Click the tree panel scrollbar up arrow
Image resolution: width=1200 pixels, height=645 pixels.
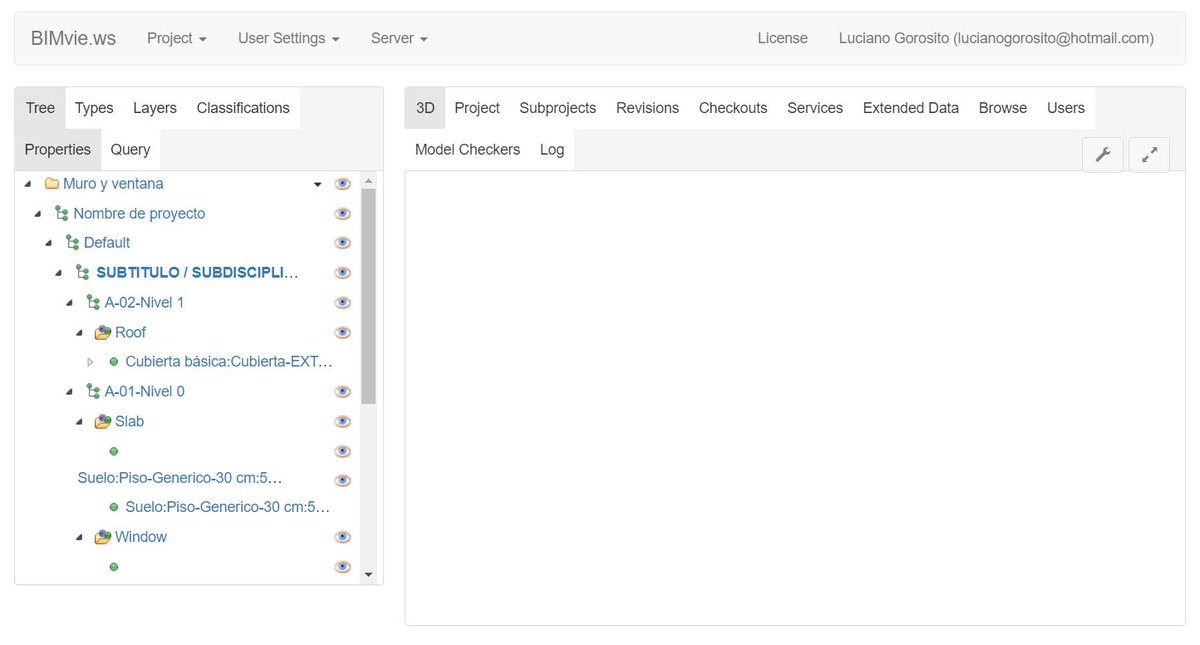tap(368, 181)
